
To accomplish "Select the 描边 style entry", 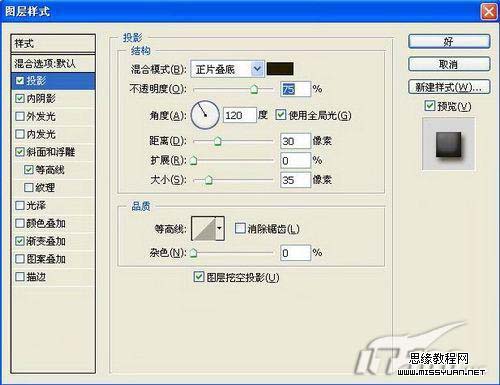I will [53, 277].
